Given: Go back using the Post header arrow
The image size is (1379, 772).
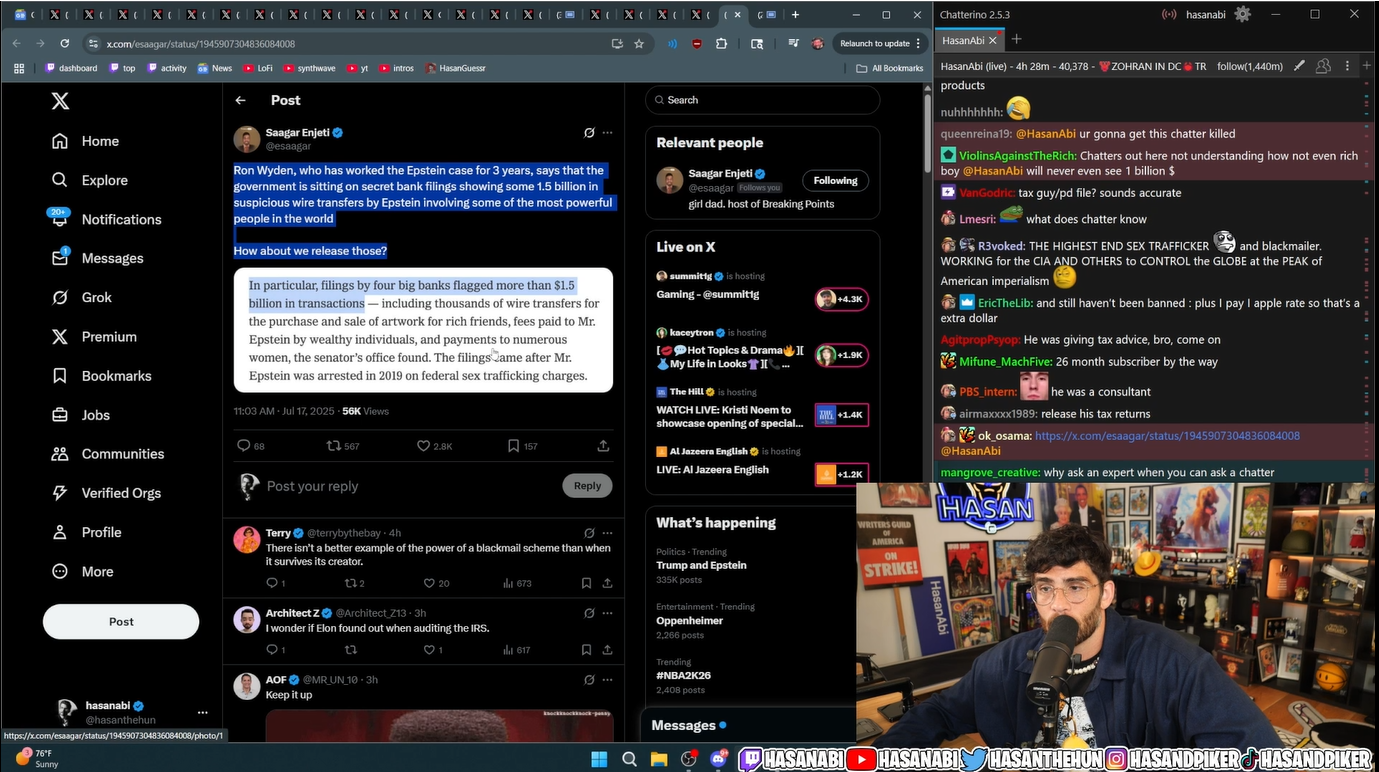Looking at the screenshot, I should tap(241, 100).
